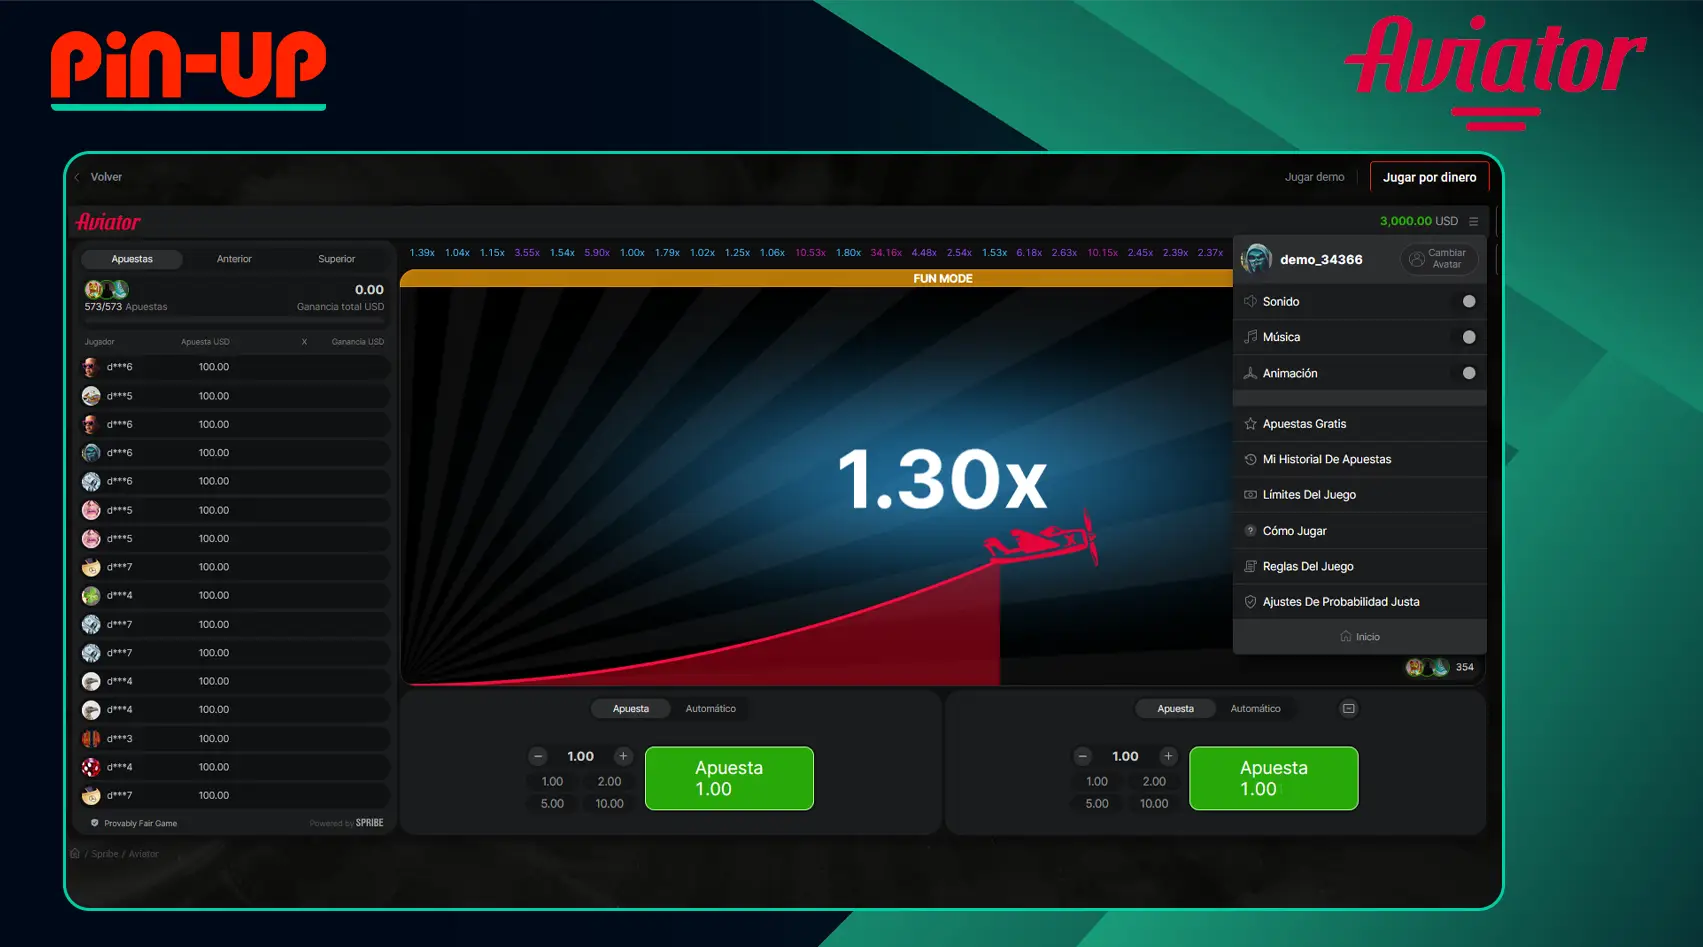This screenshot has height=947, width=1703.
Task: Click Jugar por dinero button
Action: click(1429, 177)
